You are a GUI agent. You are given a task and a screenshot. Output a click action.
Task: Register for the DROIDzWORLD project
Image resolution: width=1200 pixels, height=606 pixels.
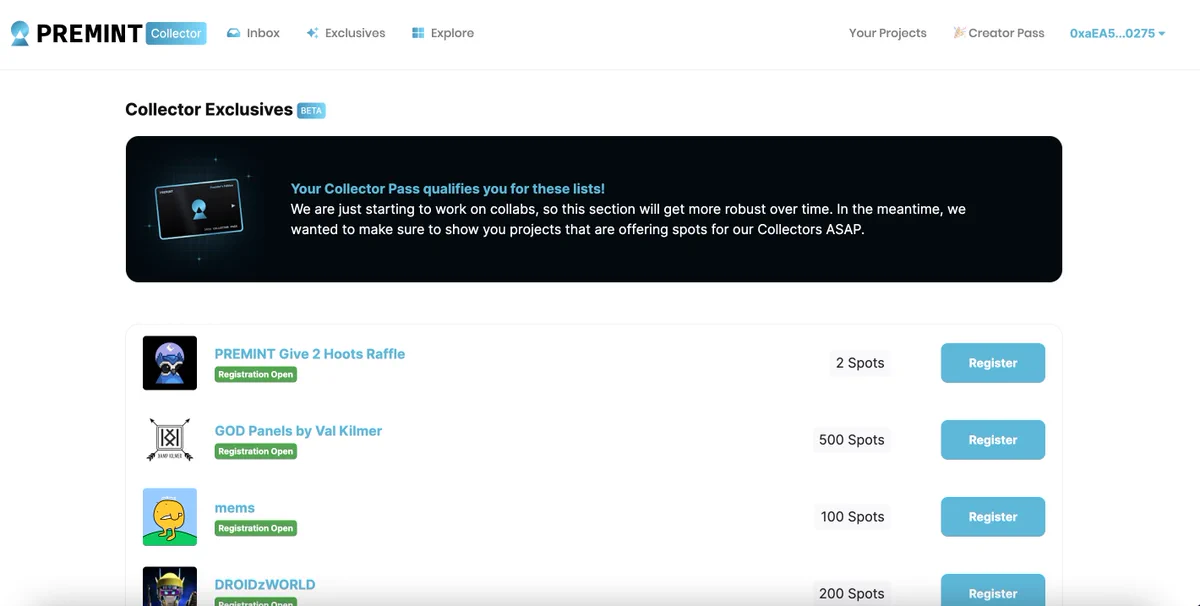coord(993,590)
